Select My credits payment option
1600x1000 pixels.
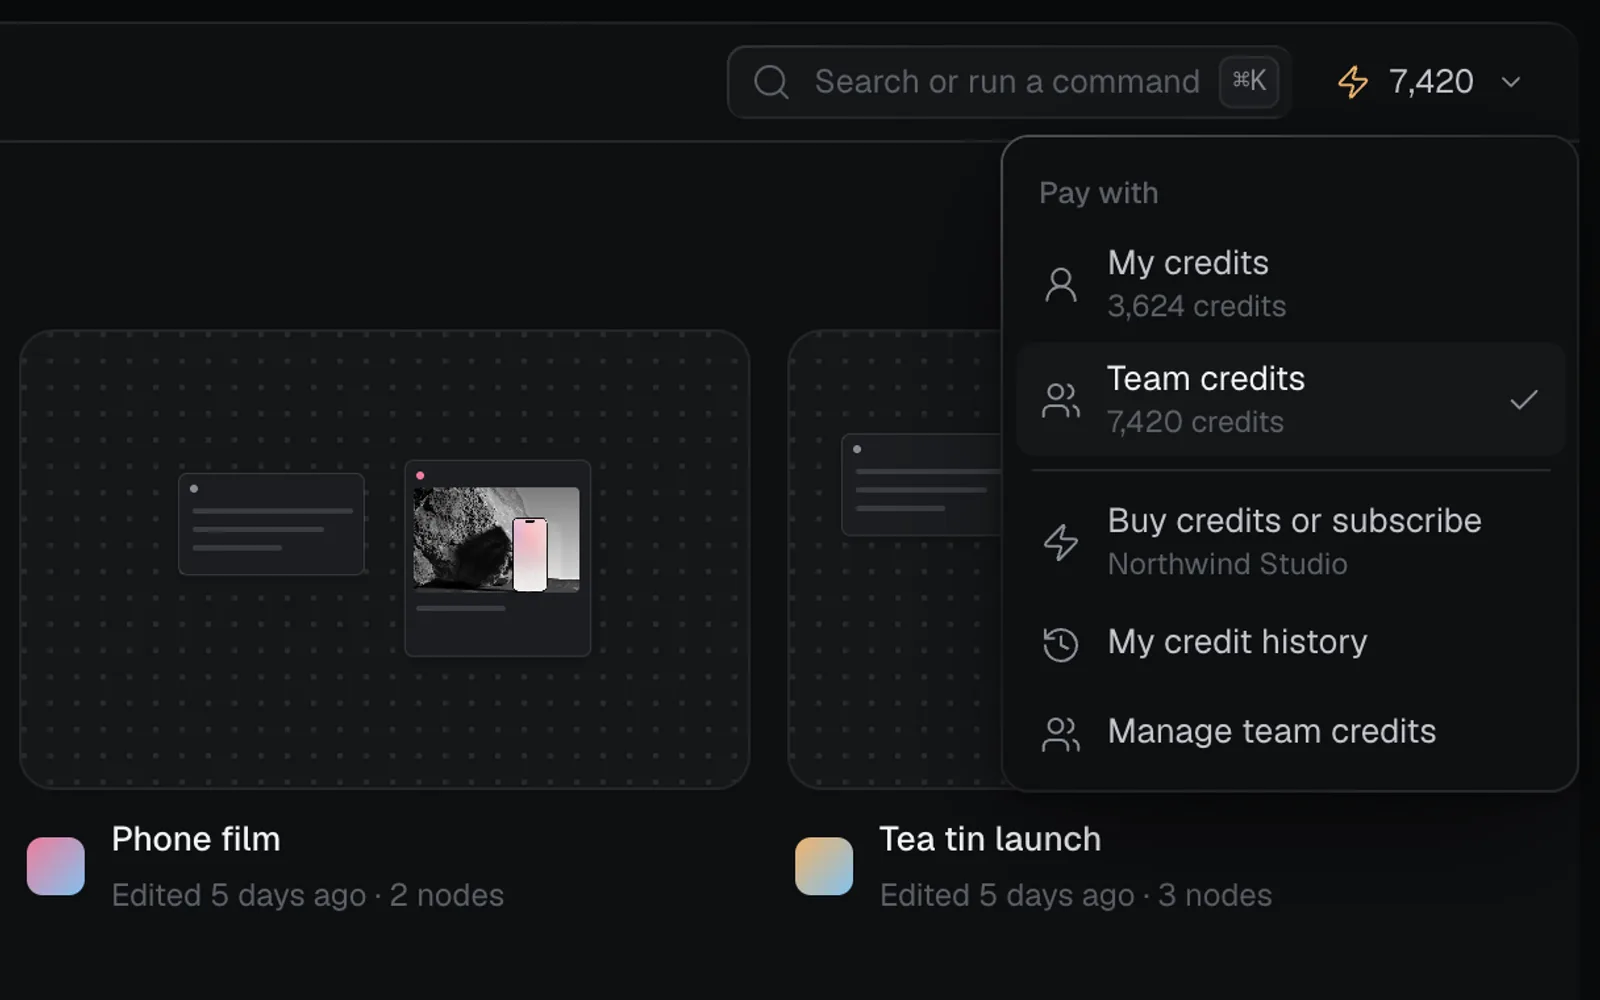click(x=1290, y=284)
